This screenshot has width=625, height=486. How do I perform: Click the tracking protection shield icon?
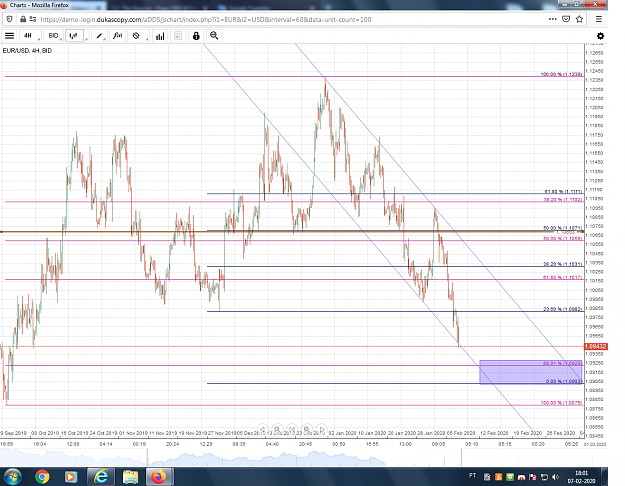(10, 19)
